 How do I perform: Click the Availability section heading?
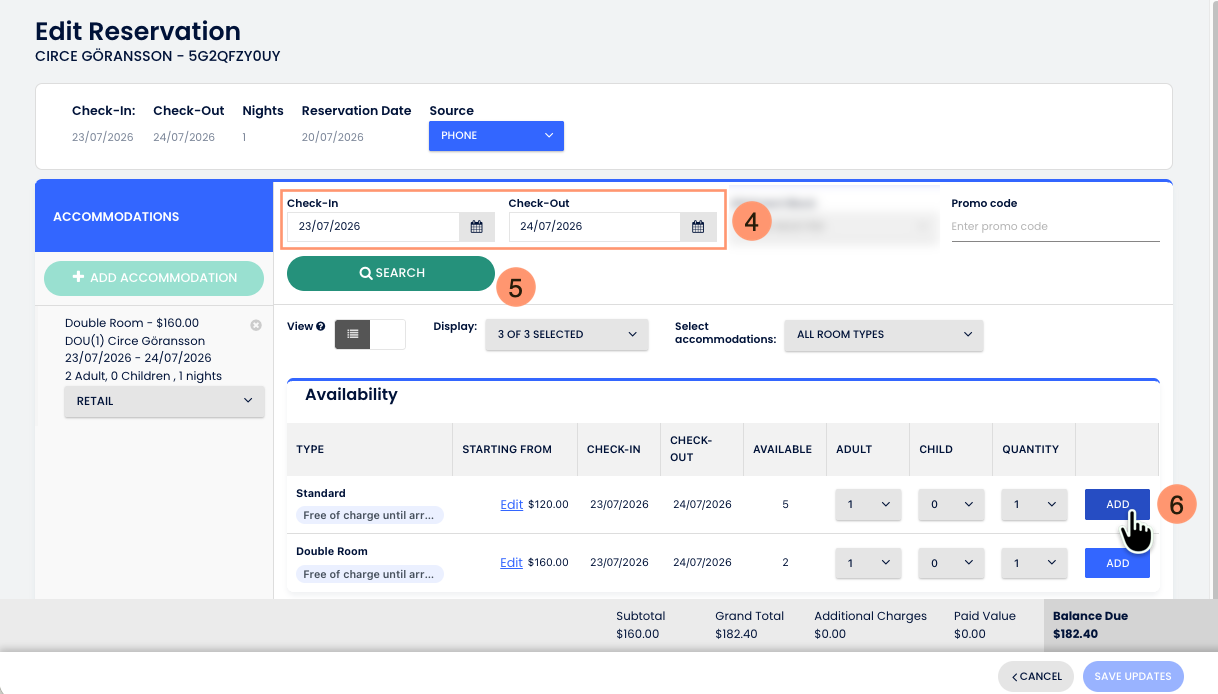tap(351, 395)
